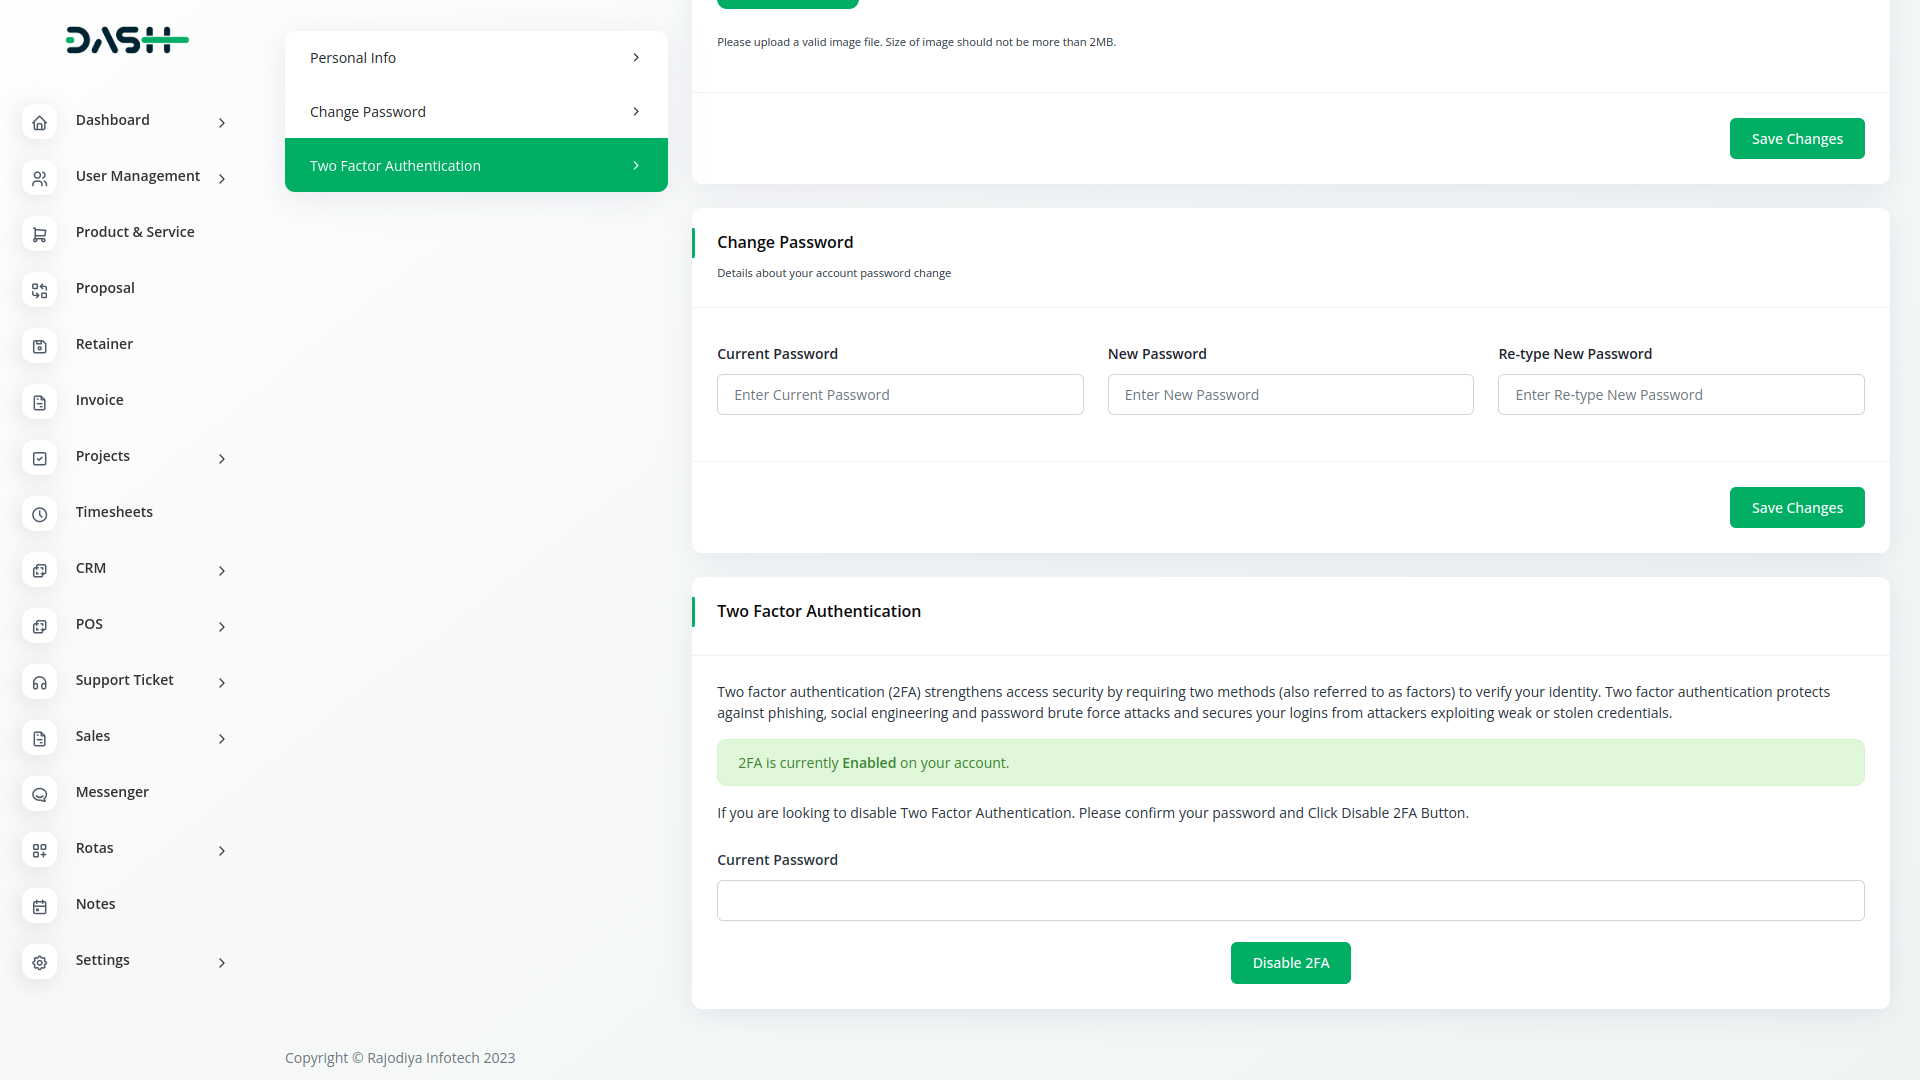Click the 2FA Current Password input field
The width and height of the screenshot is (1920, 1080).
(x=1290, y=900)
